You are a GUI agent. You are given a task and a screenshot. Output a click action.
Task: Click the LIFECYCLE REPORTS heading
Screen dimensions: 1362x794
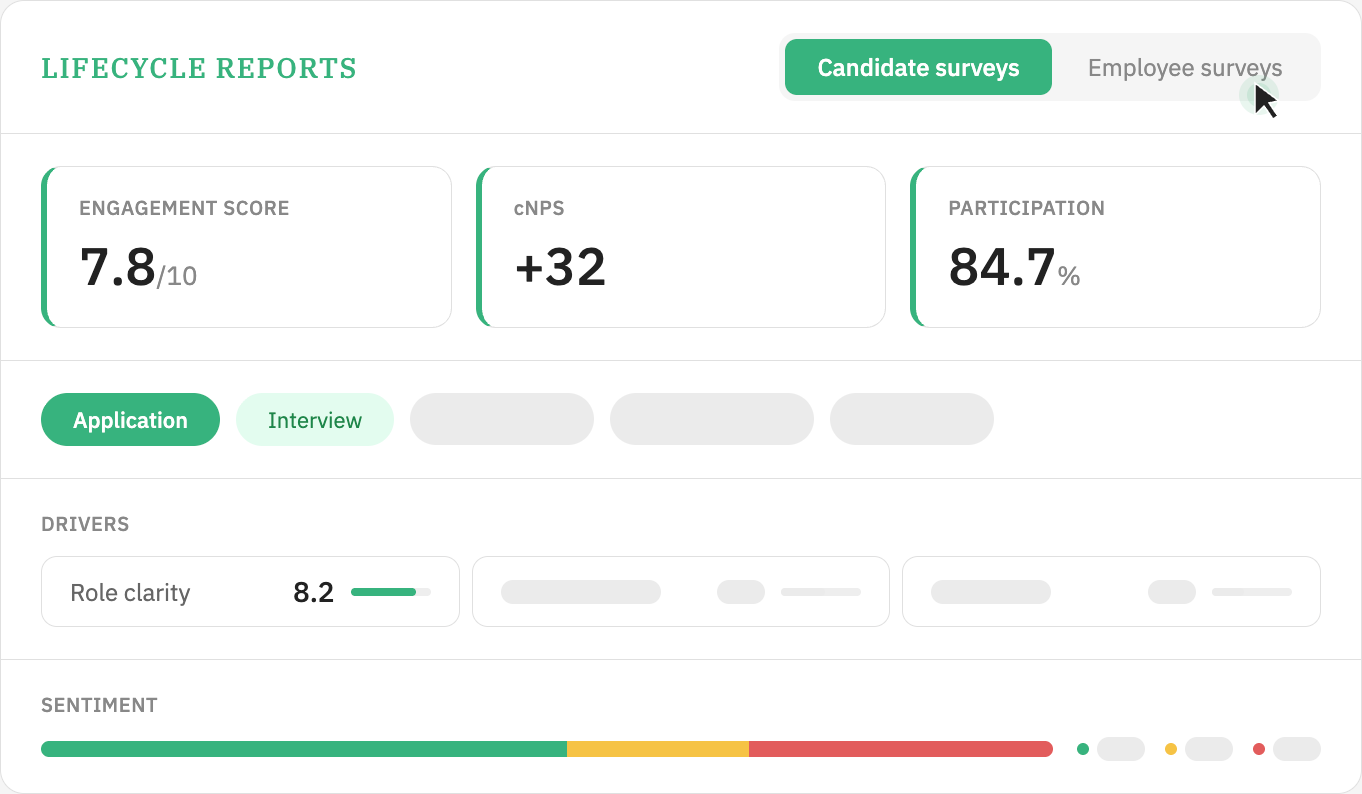[198, 68]
